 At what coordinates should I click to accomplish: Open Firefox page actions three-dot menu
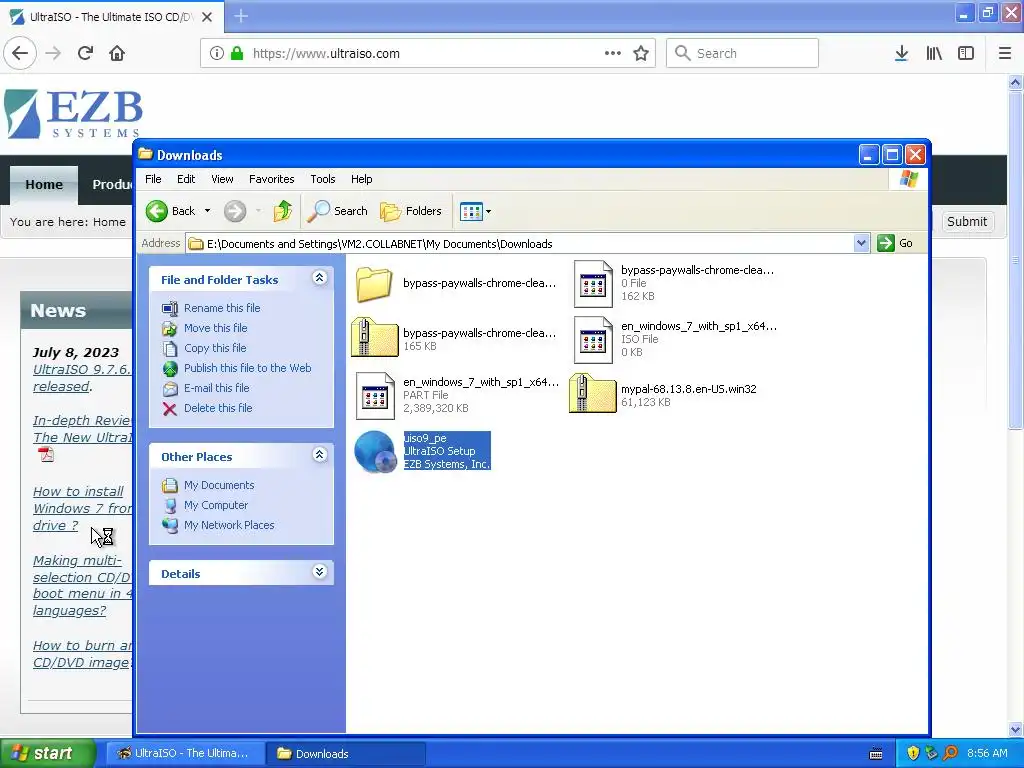coord(613,54)
